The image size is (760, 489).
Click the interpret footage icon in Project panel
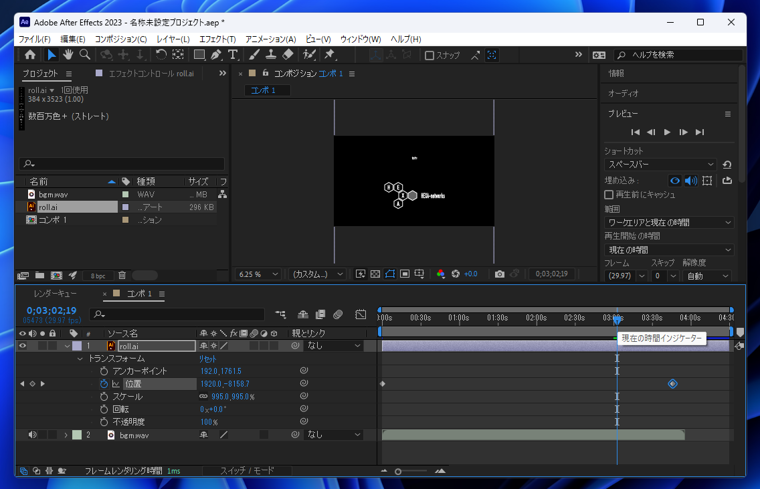(x=23, y=275)
